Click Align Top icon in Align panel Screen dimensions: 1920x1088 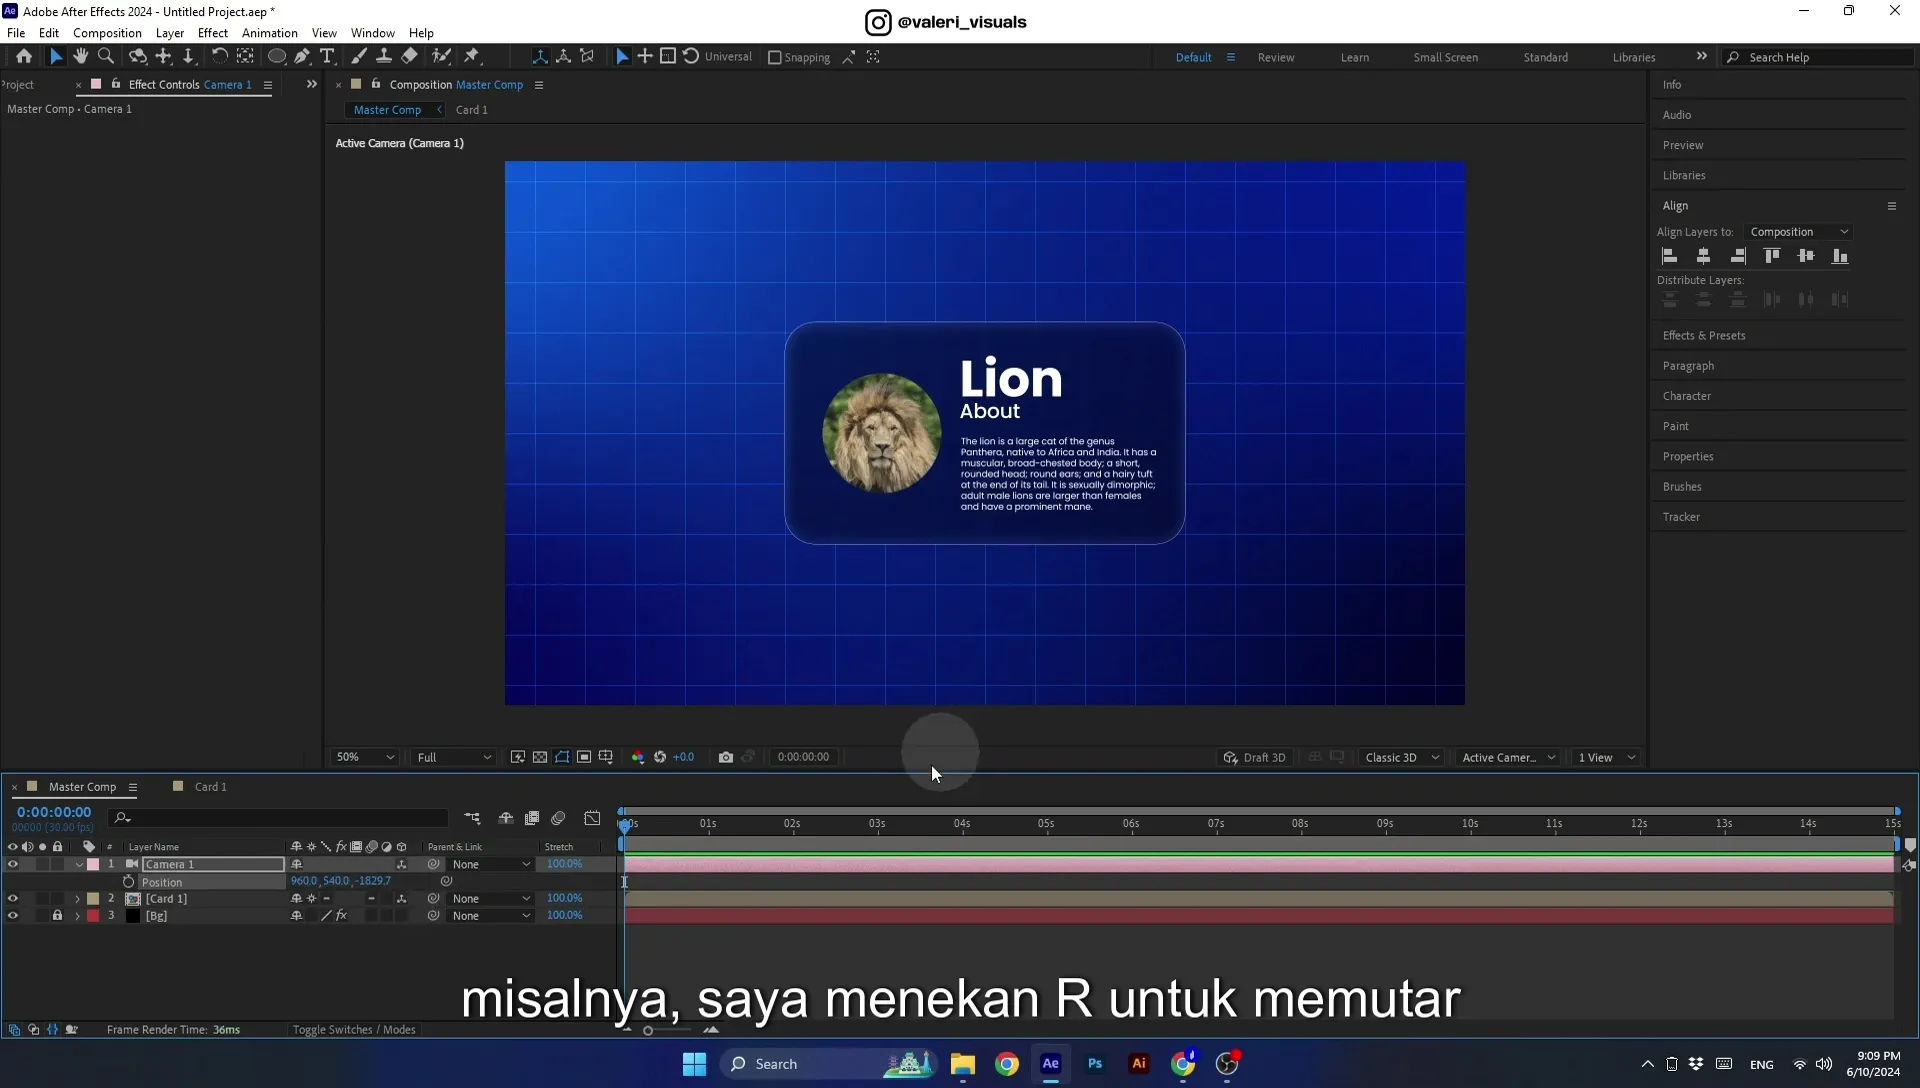[1772, 256]
